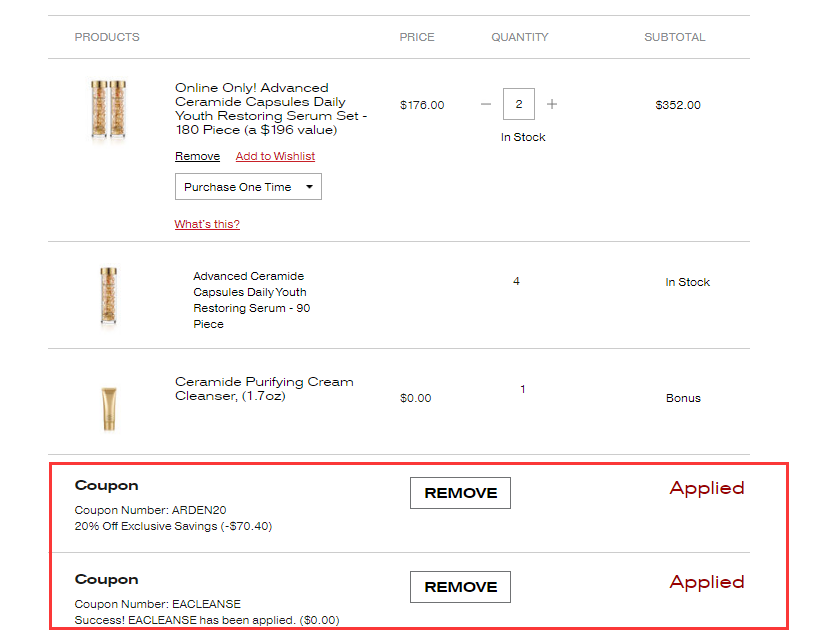Click the Add to Wishlist link
This screenshot has width=829, height=644.
click(275, 156)
